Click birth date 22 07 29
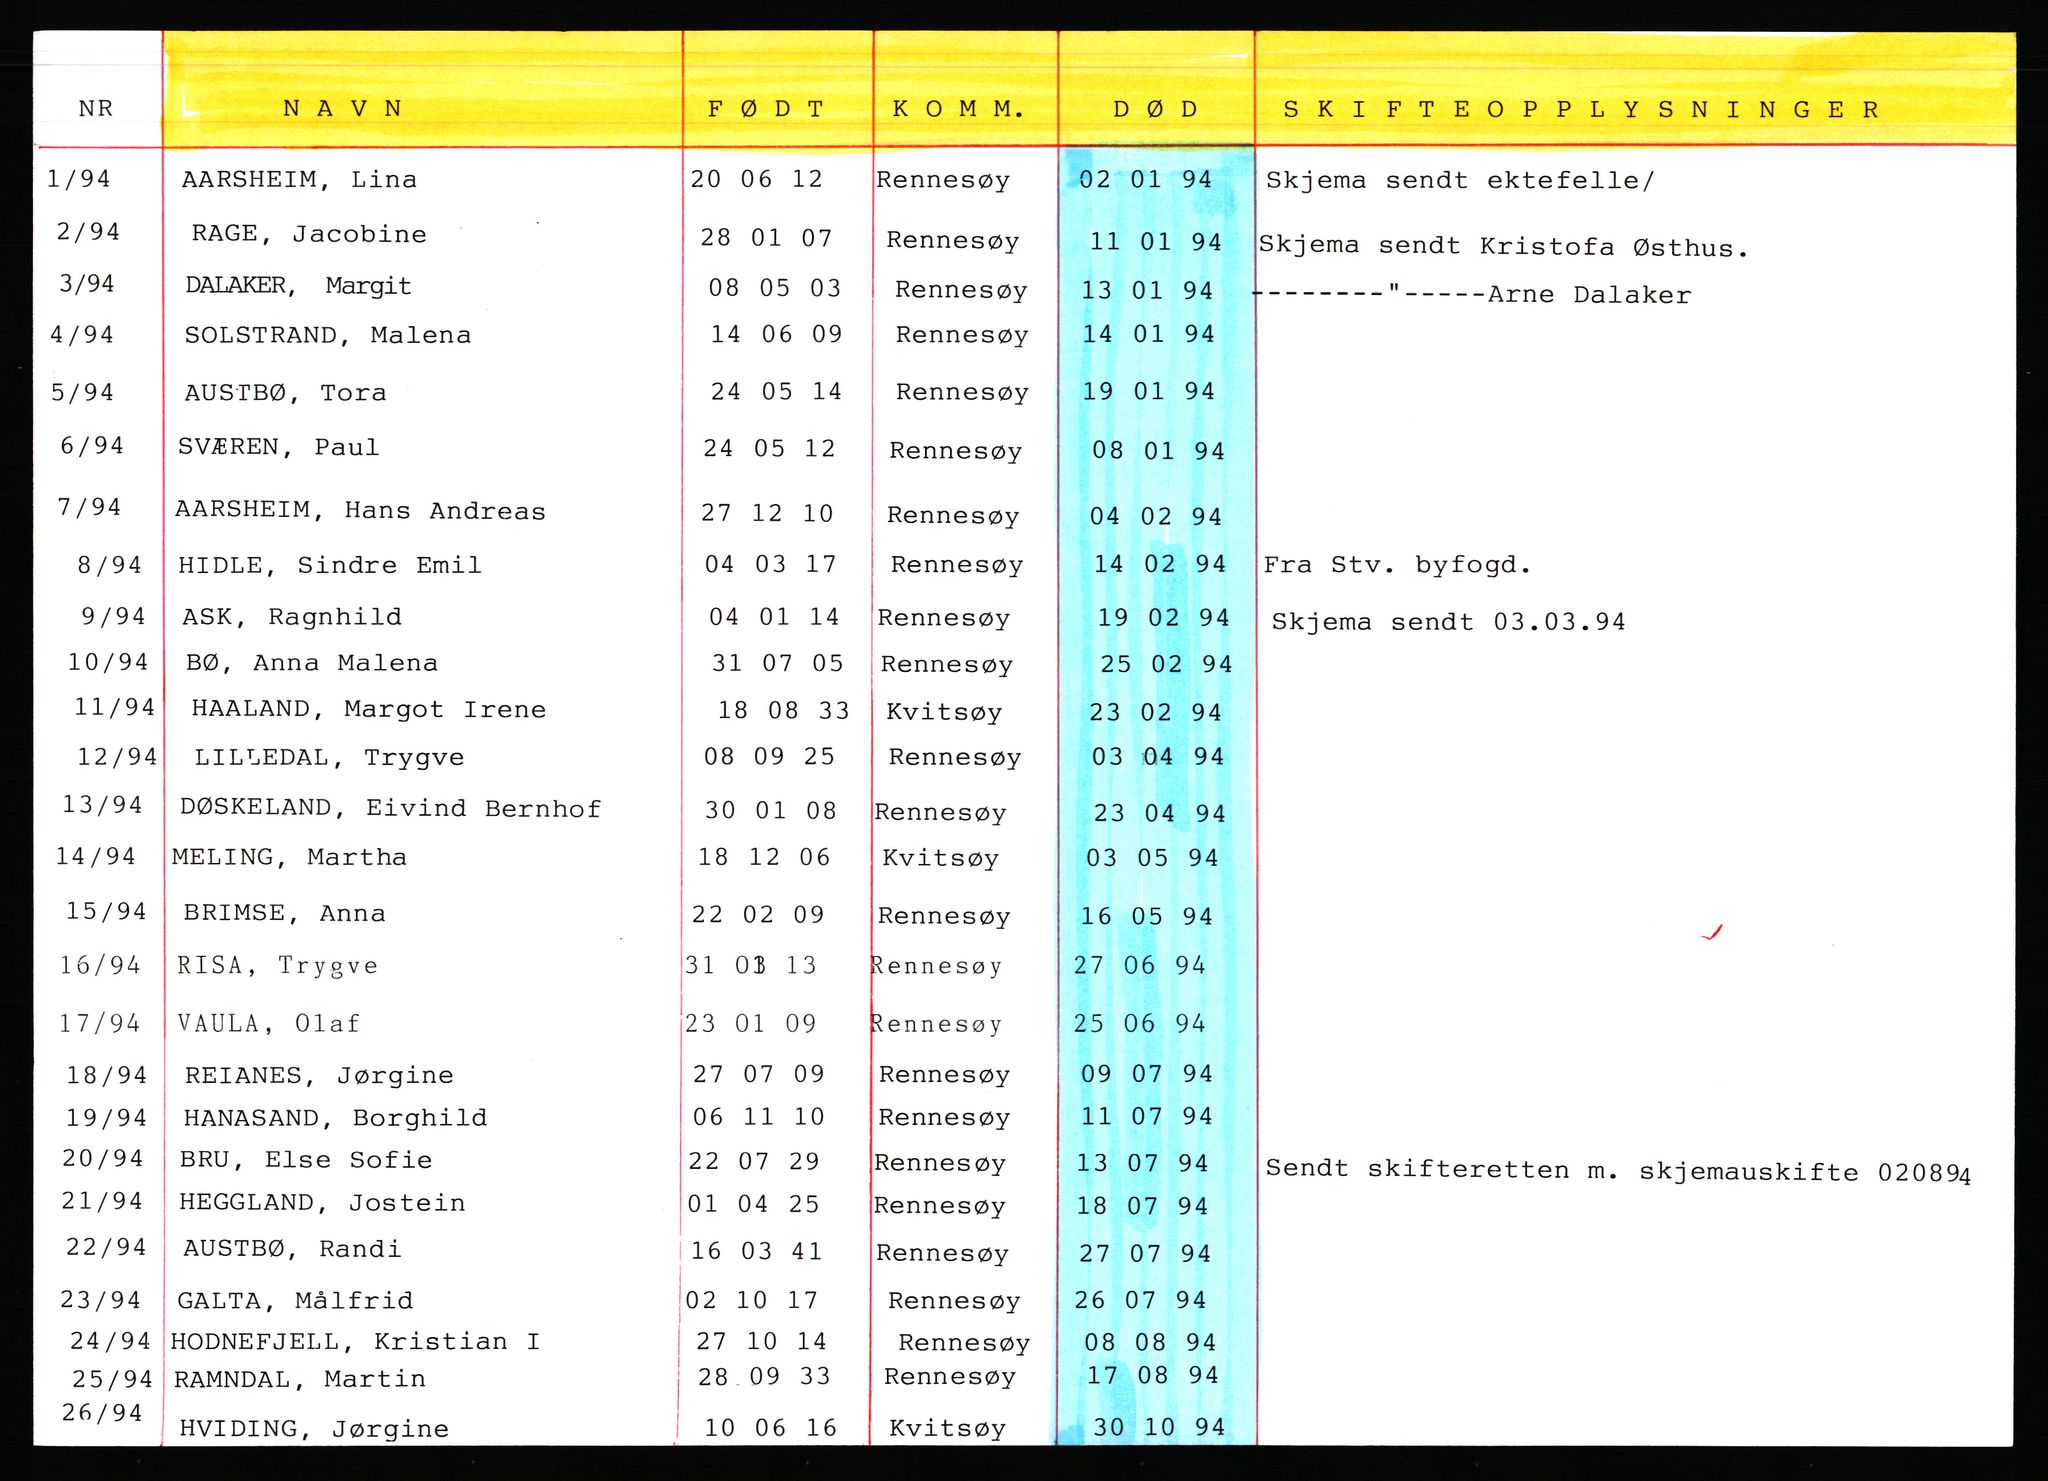Viewport: 2048px width, 1481px height. coord(754,1161)
